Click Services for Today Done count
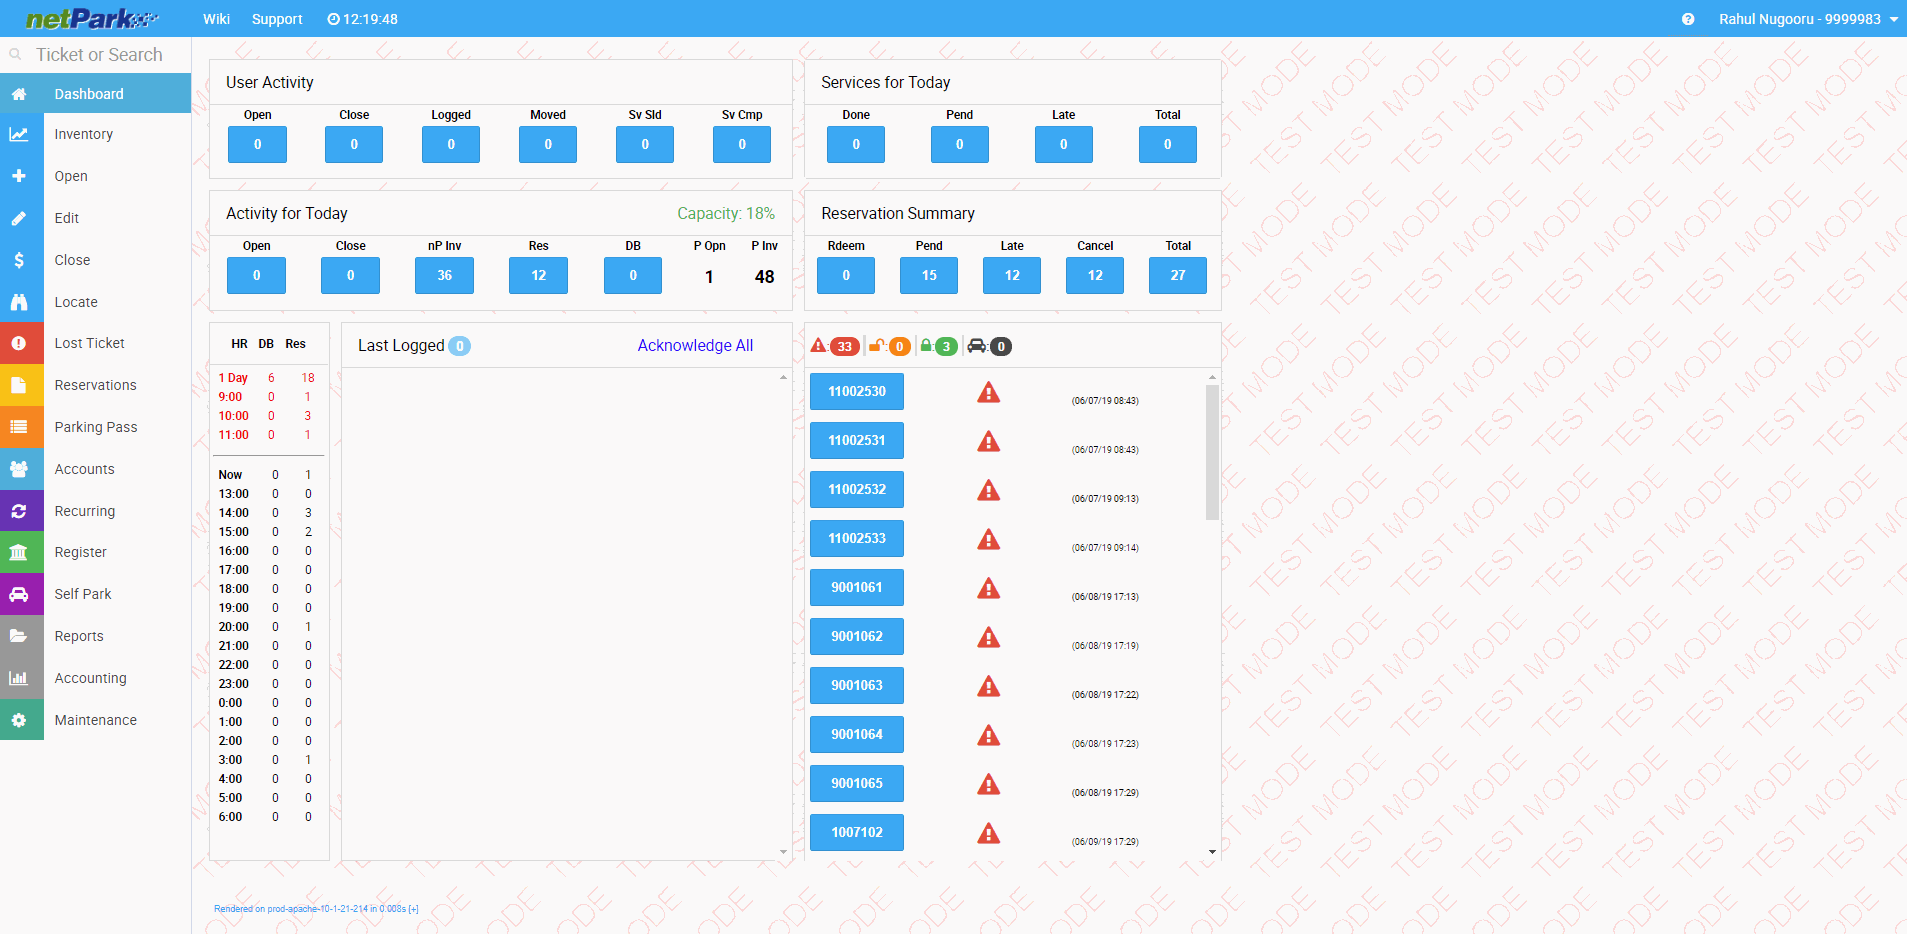The width and height of the screenshot is (1907, 934). 856,145
